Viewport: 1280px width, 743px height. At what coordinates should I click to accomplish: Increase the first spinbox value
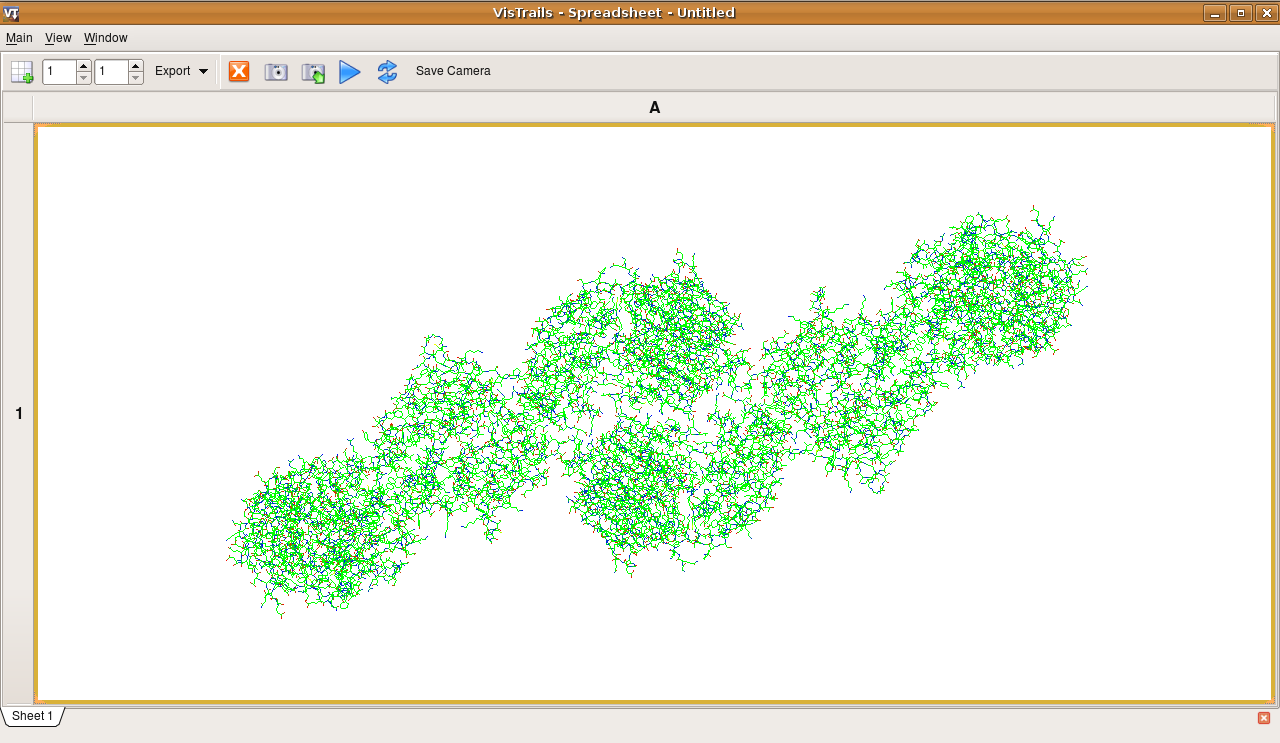(x=84, y=66)
